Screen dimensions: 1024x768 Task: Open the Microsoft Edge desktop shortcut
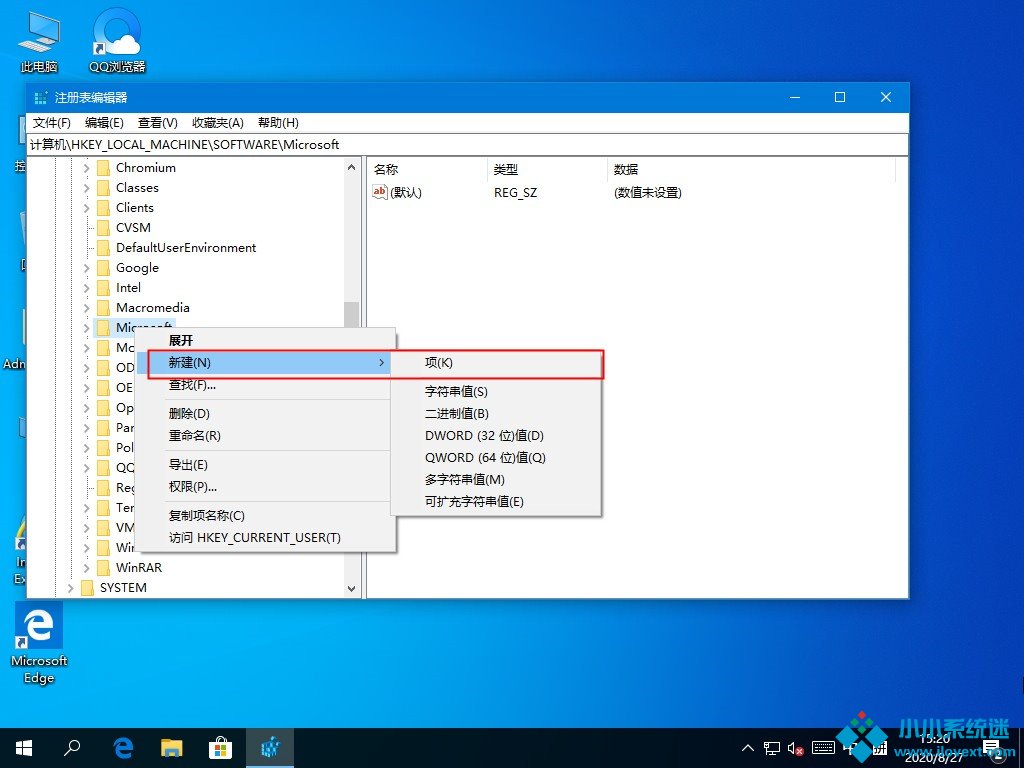[39, 644]
